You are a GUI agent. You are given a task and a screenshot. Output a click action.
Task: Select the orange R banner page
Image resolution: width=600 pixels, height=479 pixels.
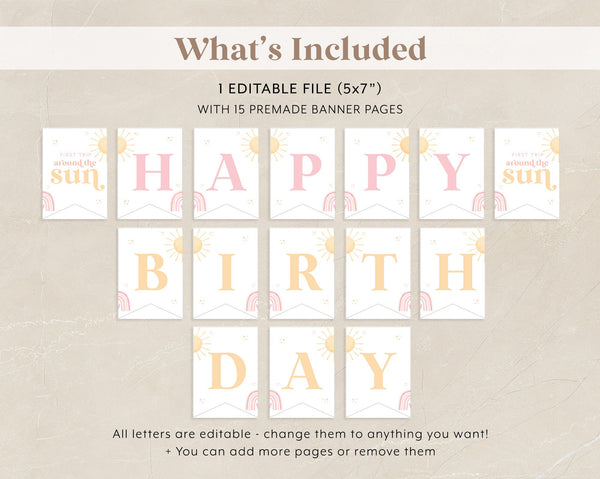(x=302, y=273)
